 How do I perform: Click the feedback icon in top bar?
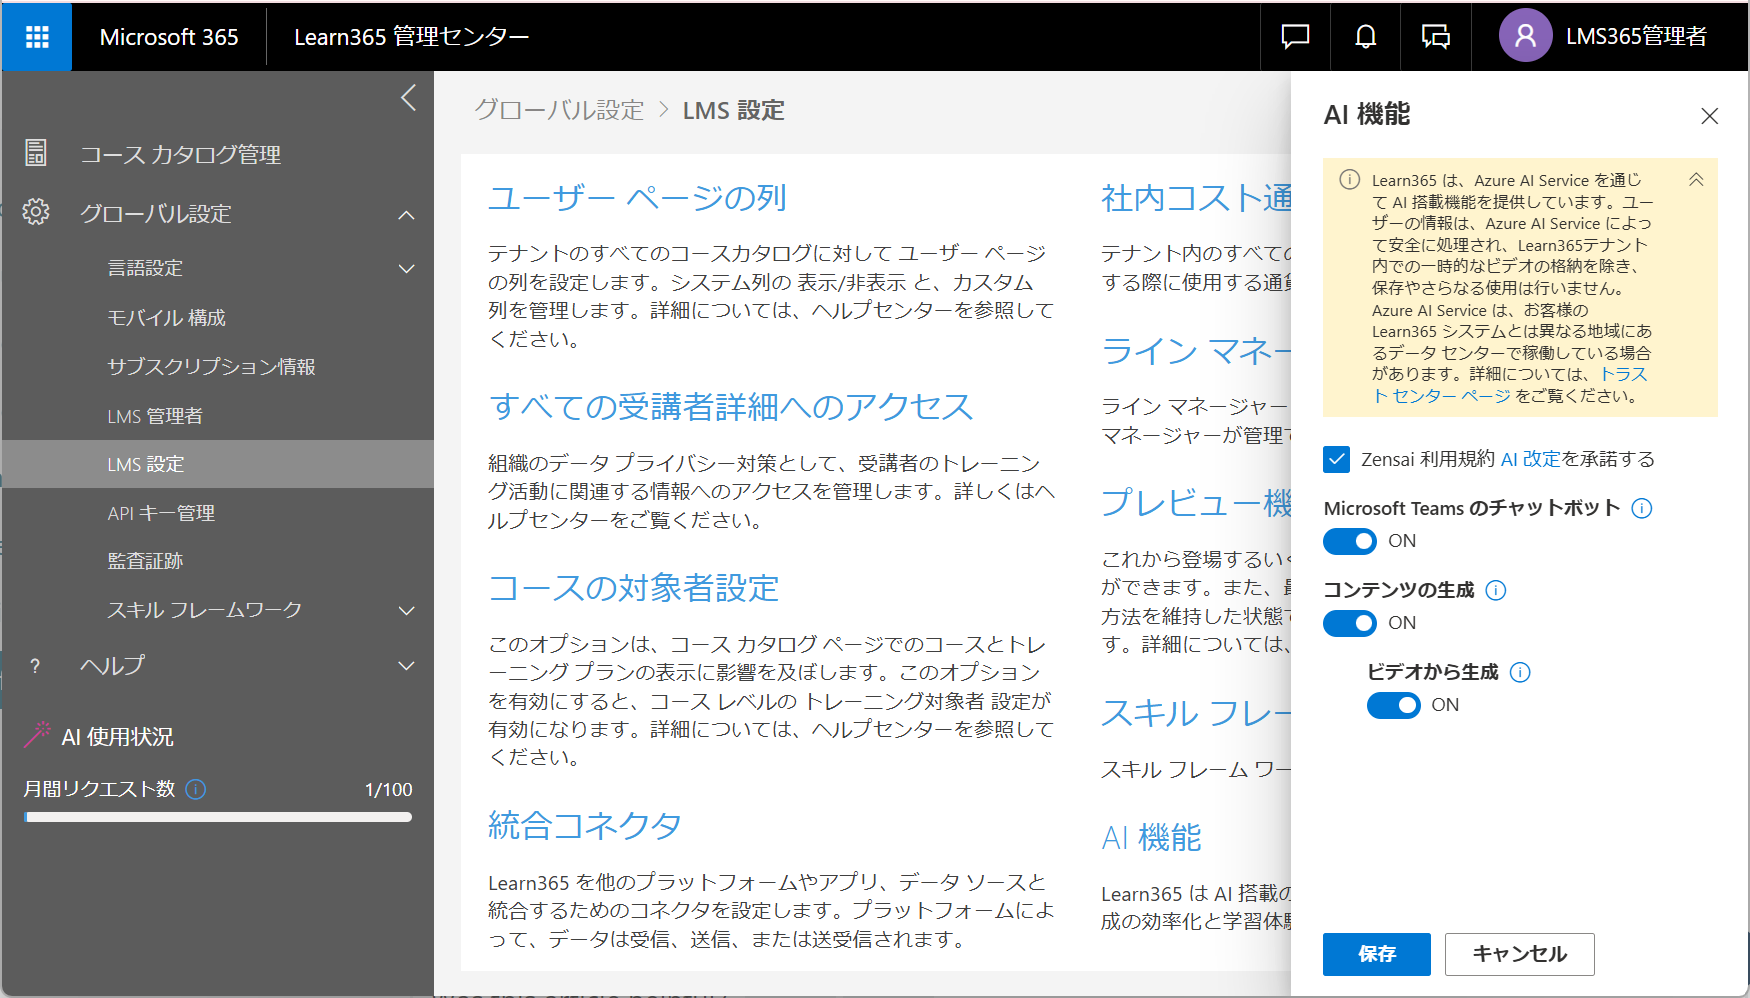click(1436, 36)
